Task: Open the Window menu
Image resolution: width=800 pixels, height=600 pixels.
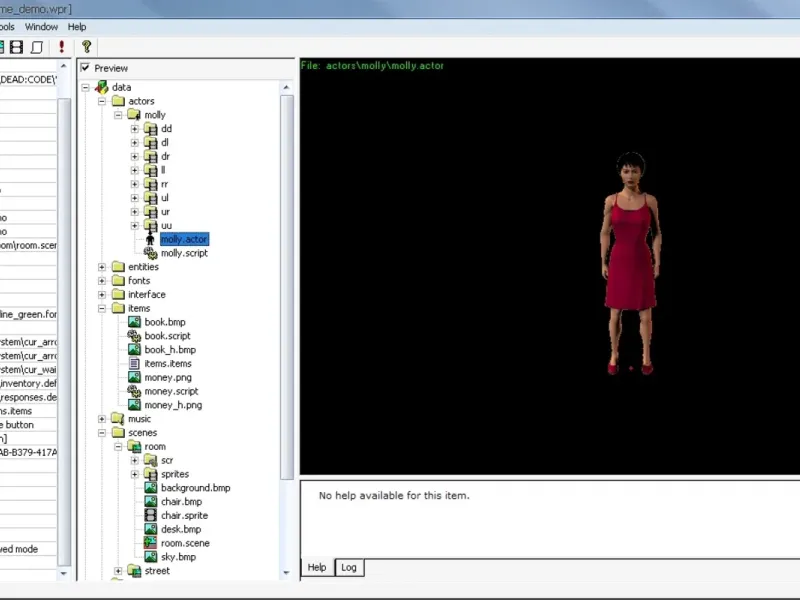Action: pyautogui.click(x=41, y=27)
